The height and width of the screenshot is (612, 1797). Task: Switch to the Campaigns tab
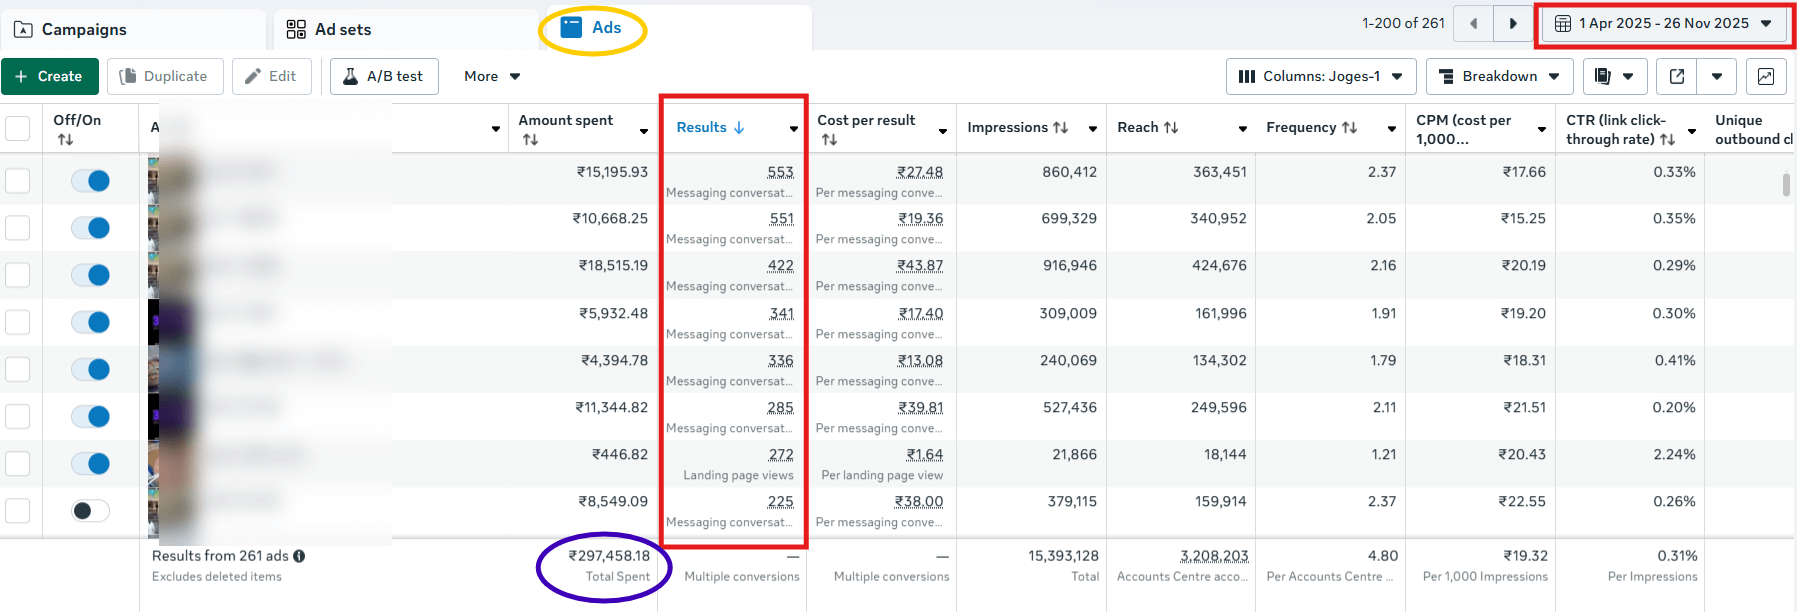(x=71, y=29)
